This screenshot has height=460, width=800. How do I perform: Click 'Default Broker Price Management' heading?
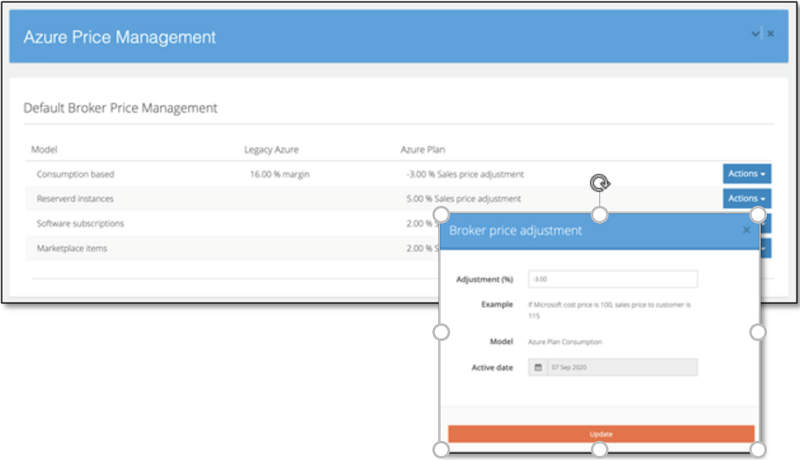click(120, 108)
